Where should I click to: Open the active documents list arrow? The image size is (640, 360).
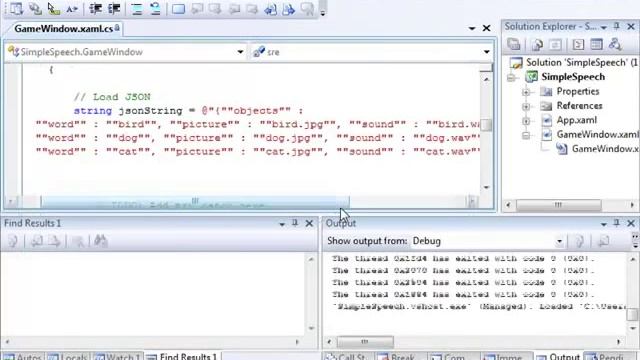click(472, 28)
